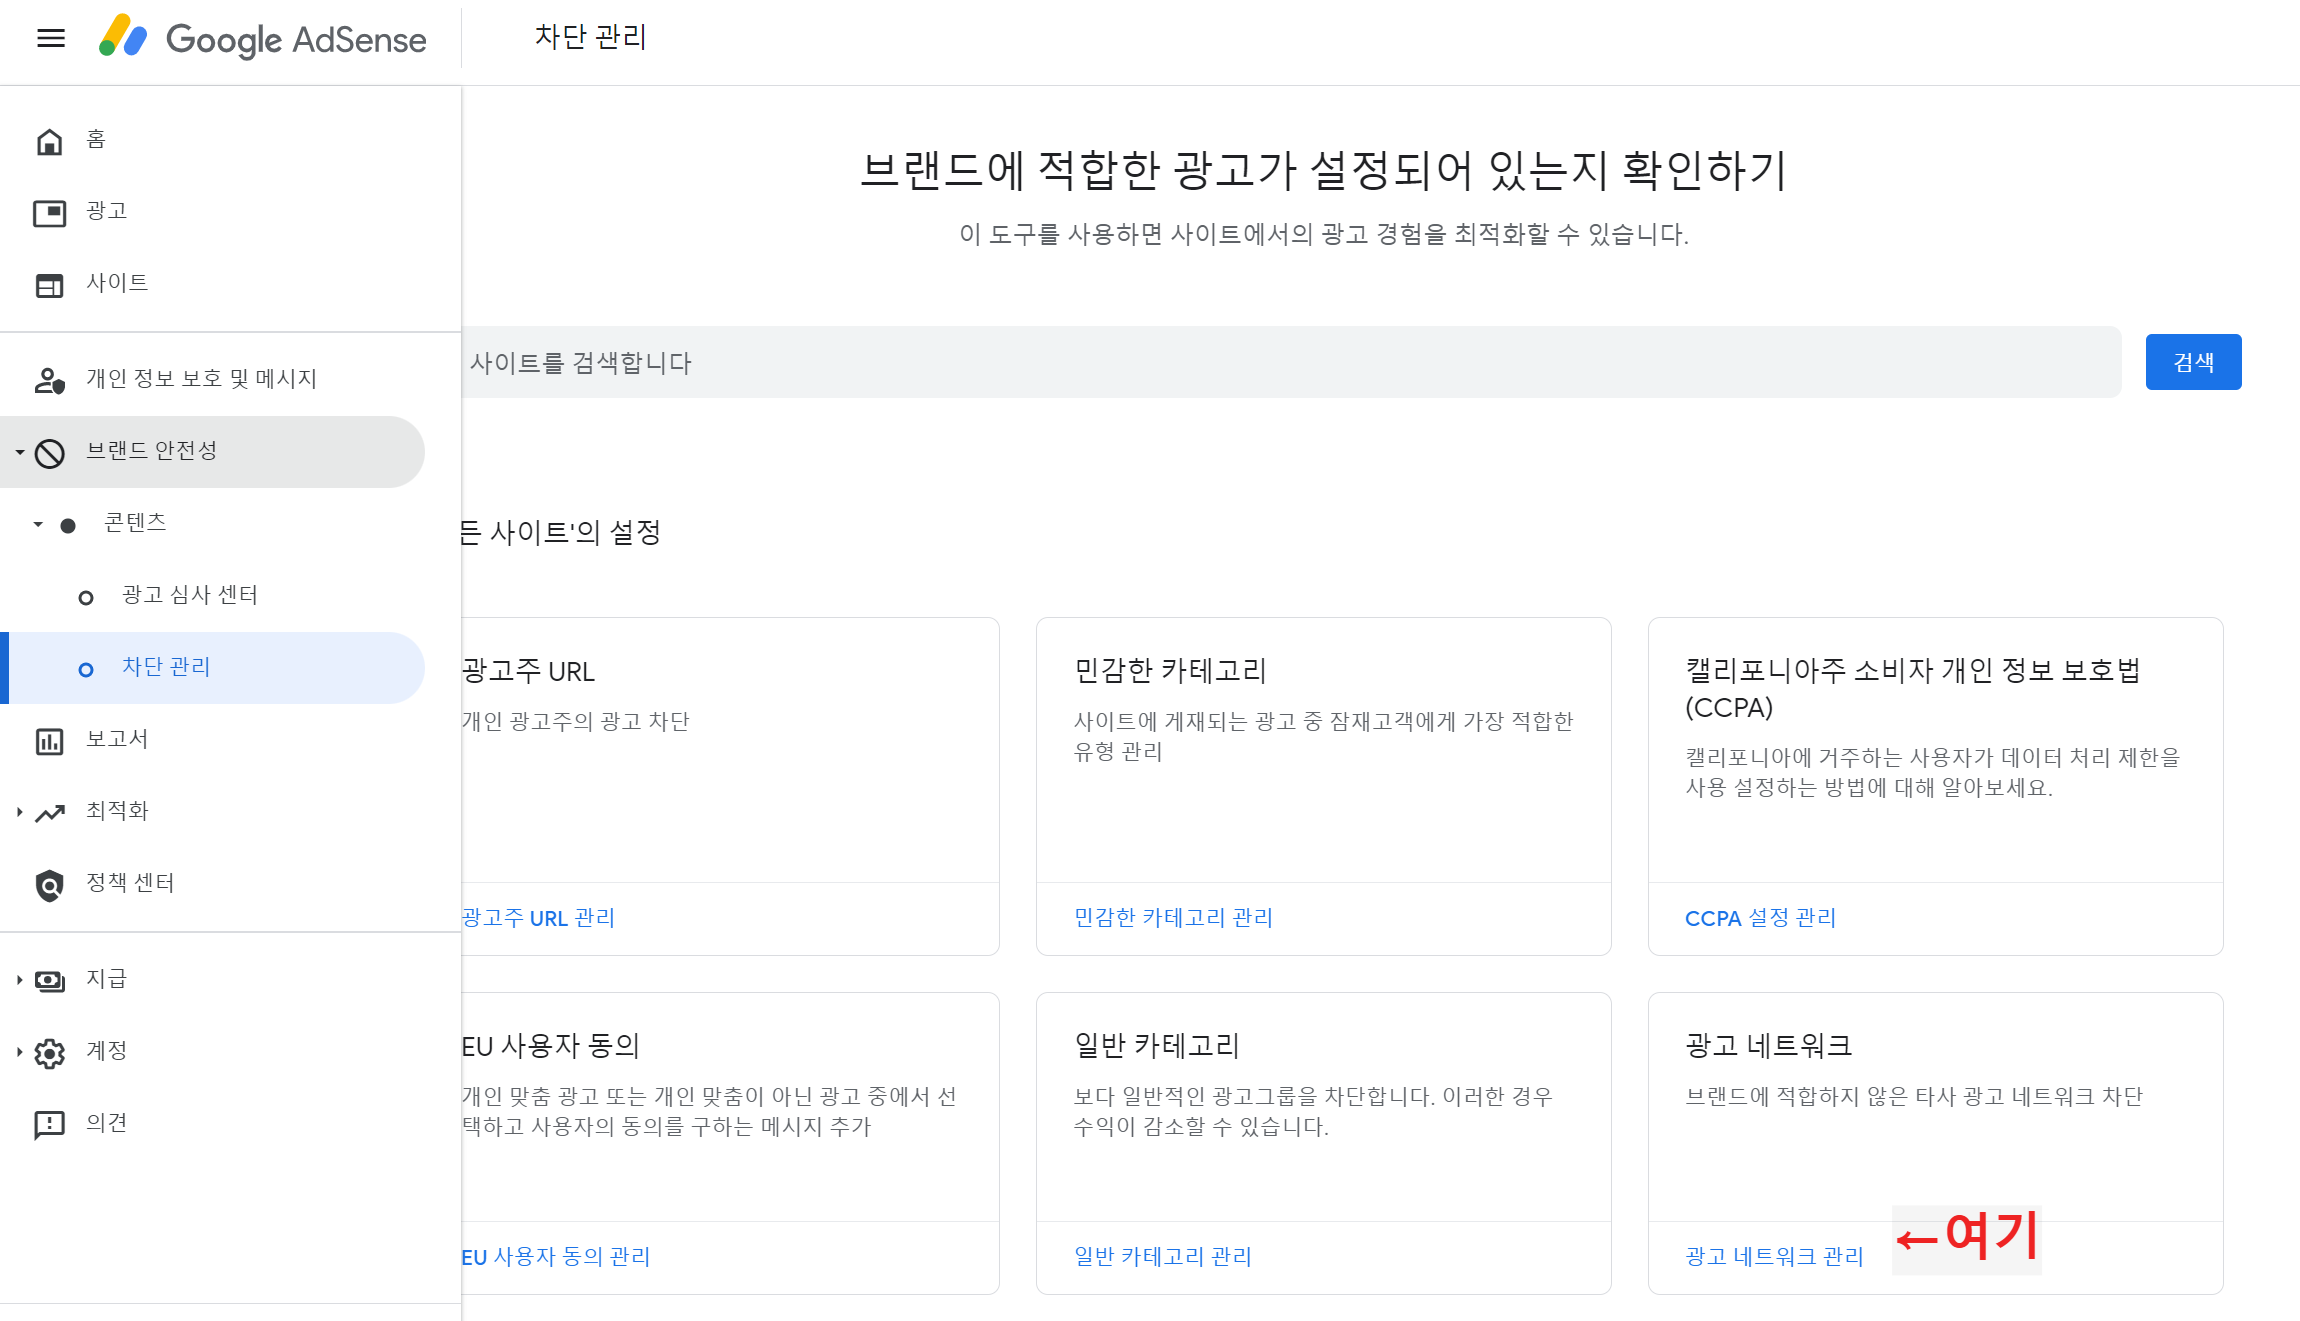The height and width of the screenshot is (1321, 2300).
Task: Open the 차단 관리 menu item
Action: coord(166,667)
